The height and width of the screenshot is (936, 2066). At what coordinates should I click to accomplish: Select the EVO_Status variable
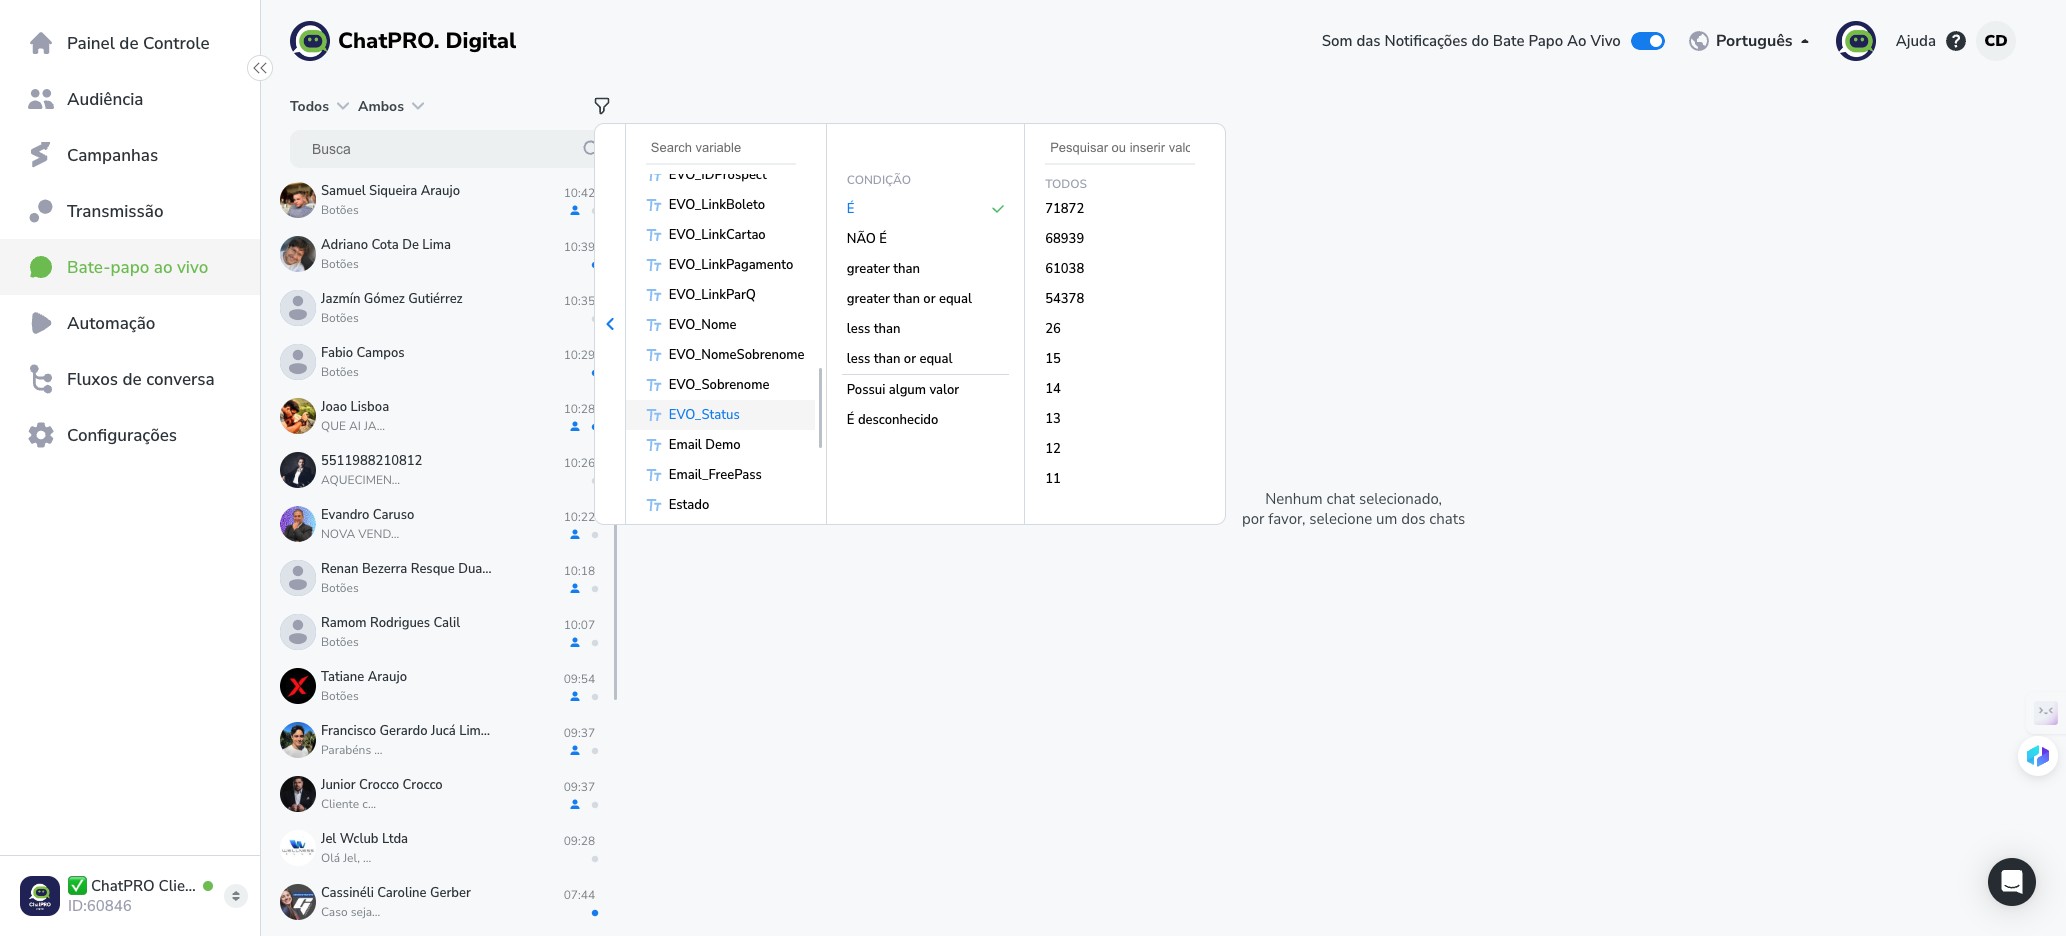click(x=721, y=414)
